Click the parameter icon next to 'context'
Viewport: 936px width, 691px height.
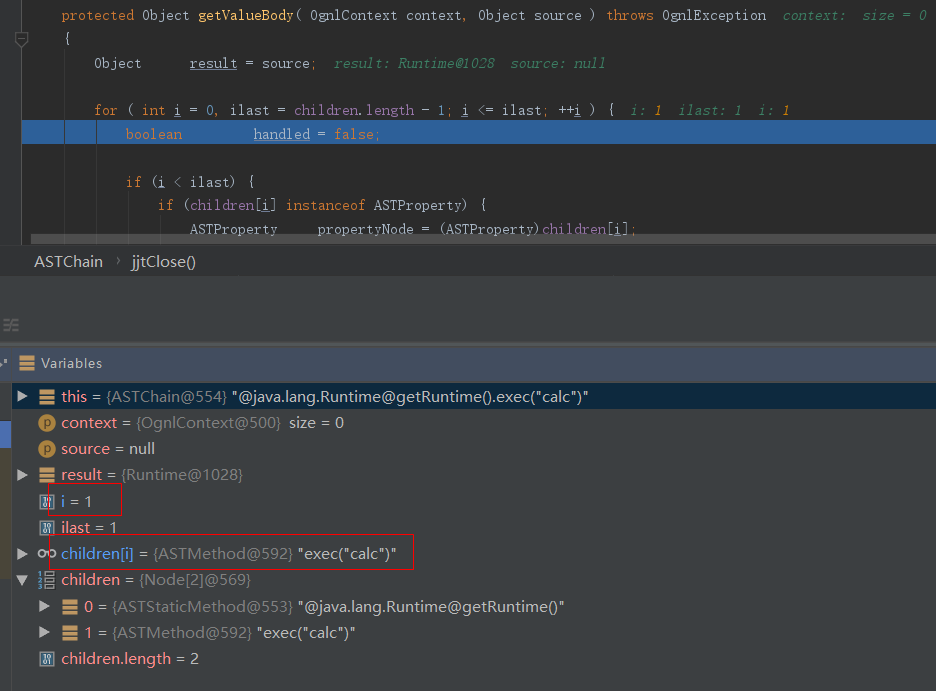click(x=46, y=423)
